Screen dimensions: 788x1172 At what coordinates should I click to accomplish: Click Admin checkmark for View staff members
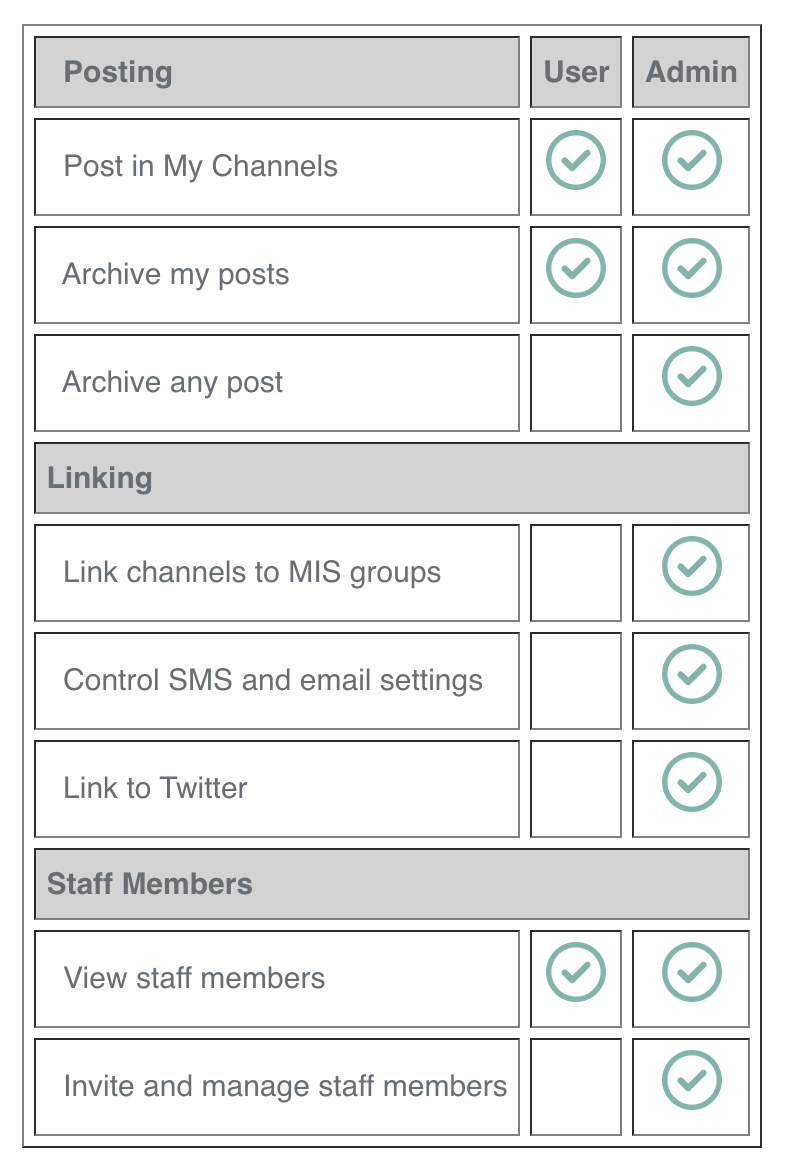(x=692, y=972)
